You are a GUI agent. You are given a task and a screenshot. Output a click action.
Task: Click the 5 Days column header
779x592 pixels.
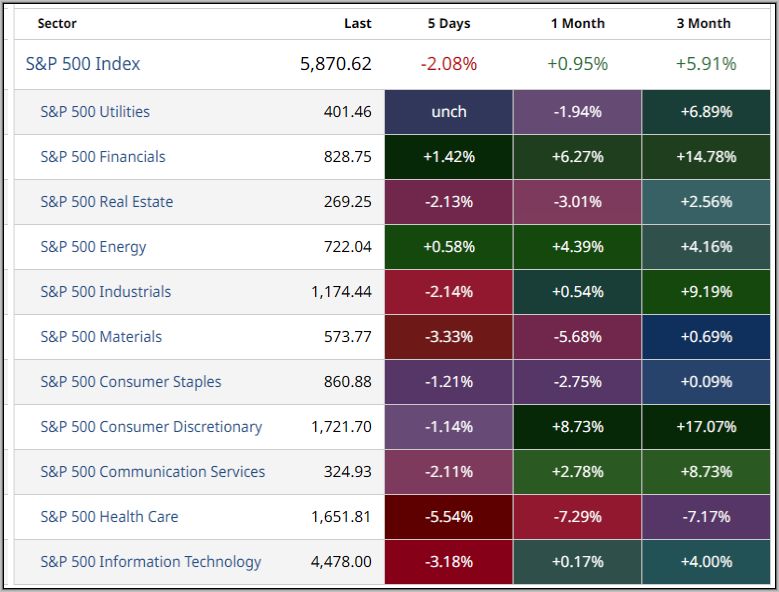tap(449, 23)
